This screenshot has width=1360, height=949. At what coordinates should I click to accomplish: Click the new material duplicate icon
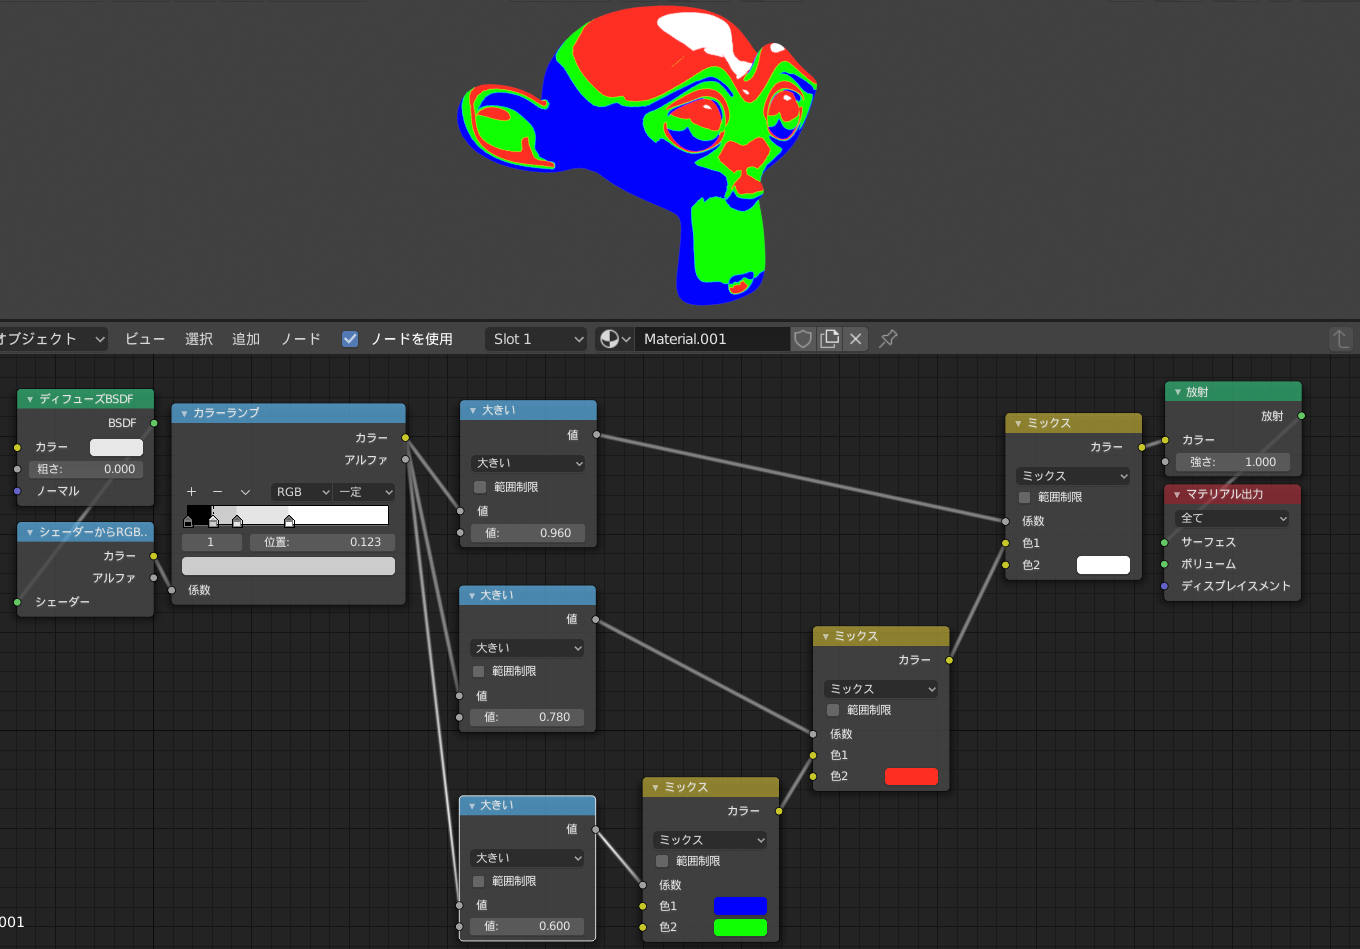click(829, 339)
